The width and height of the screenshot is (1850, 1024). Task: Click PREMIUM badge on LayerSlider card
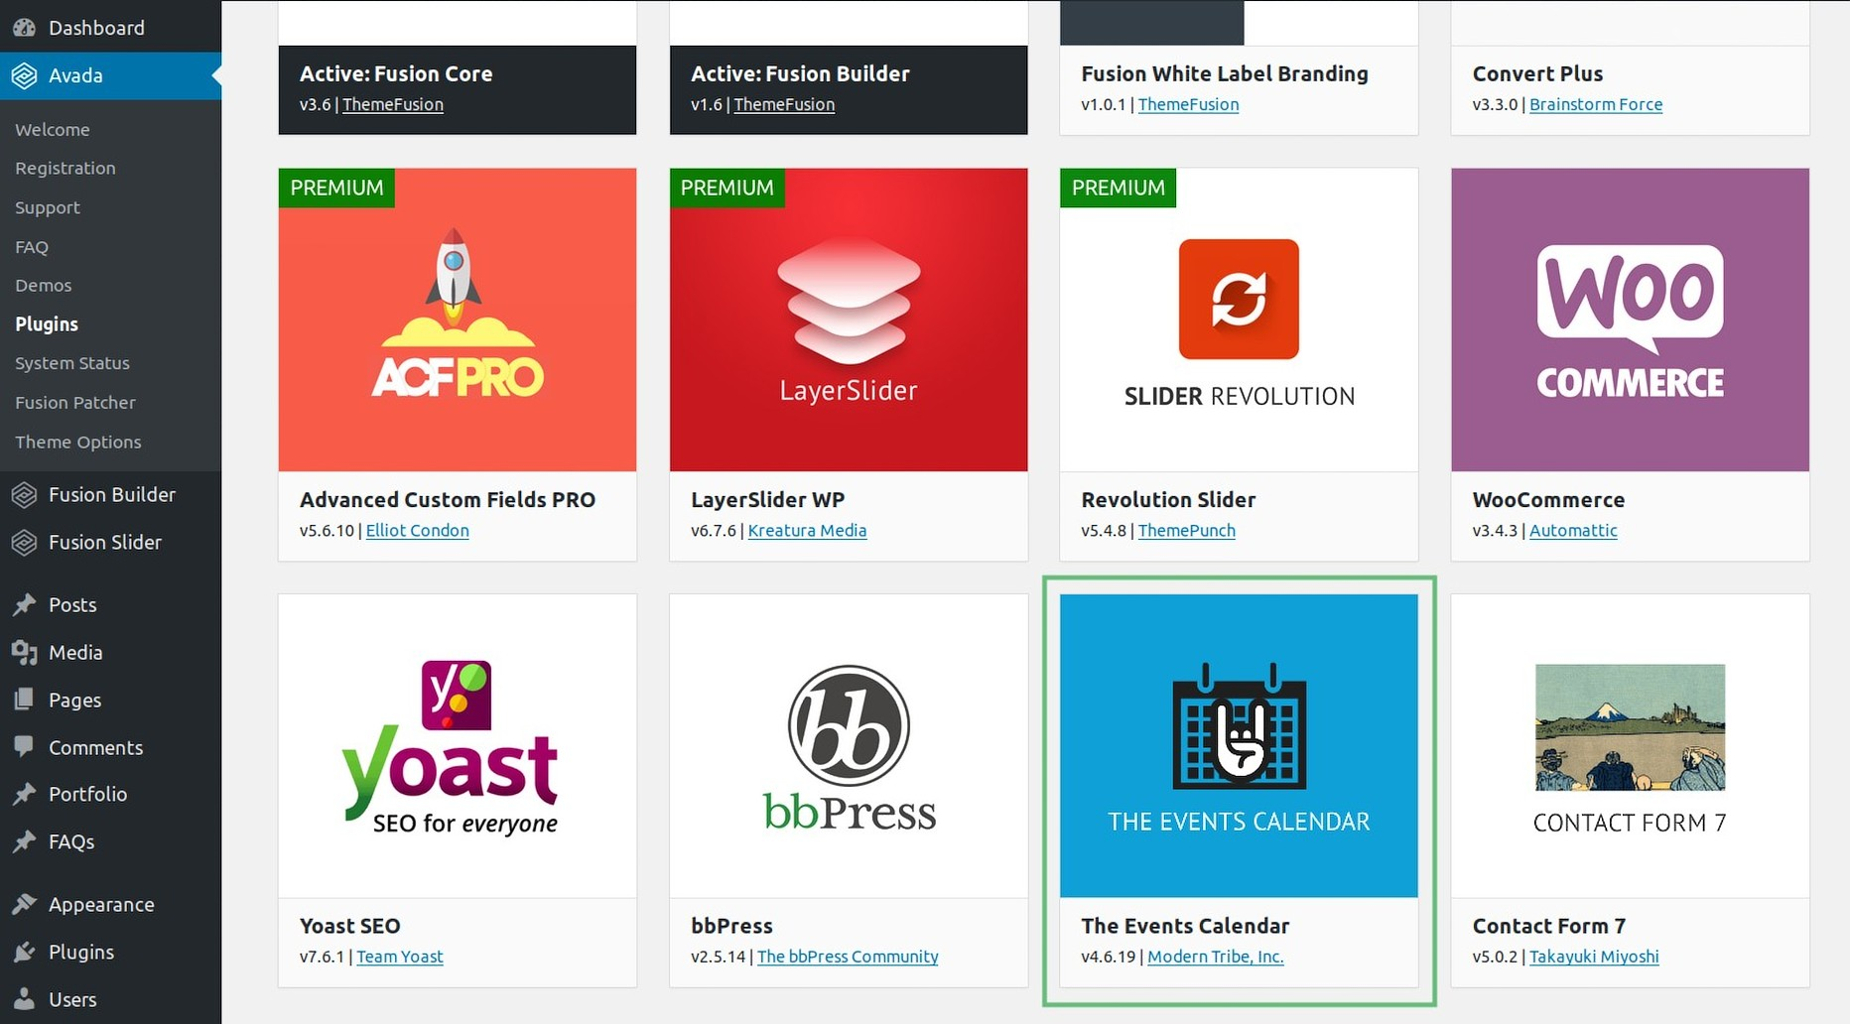click(x=727, y=187)
